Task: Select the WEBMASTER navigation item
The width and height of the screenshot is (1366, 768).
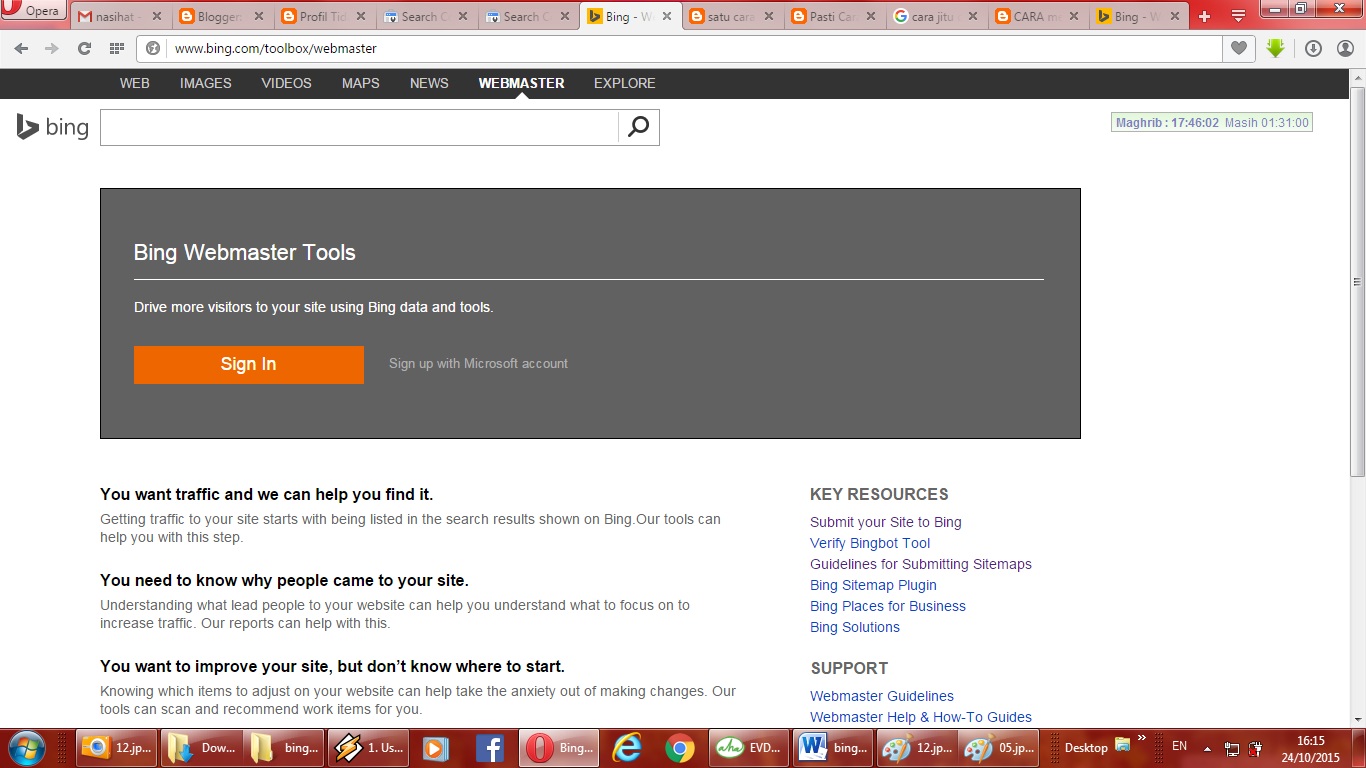Action: click(x=521, y=83)
